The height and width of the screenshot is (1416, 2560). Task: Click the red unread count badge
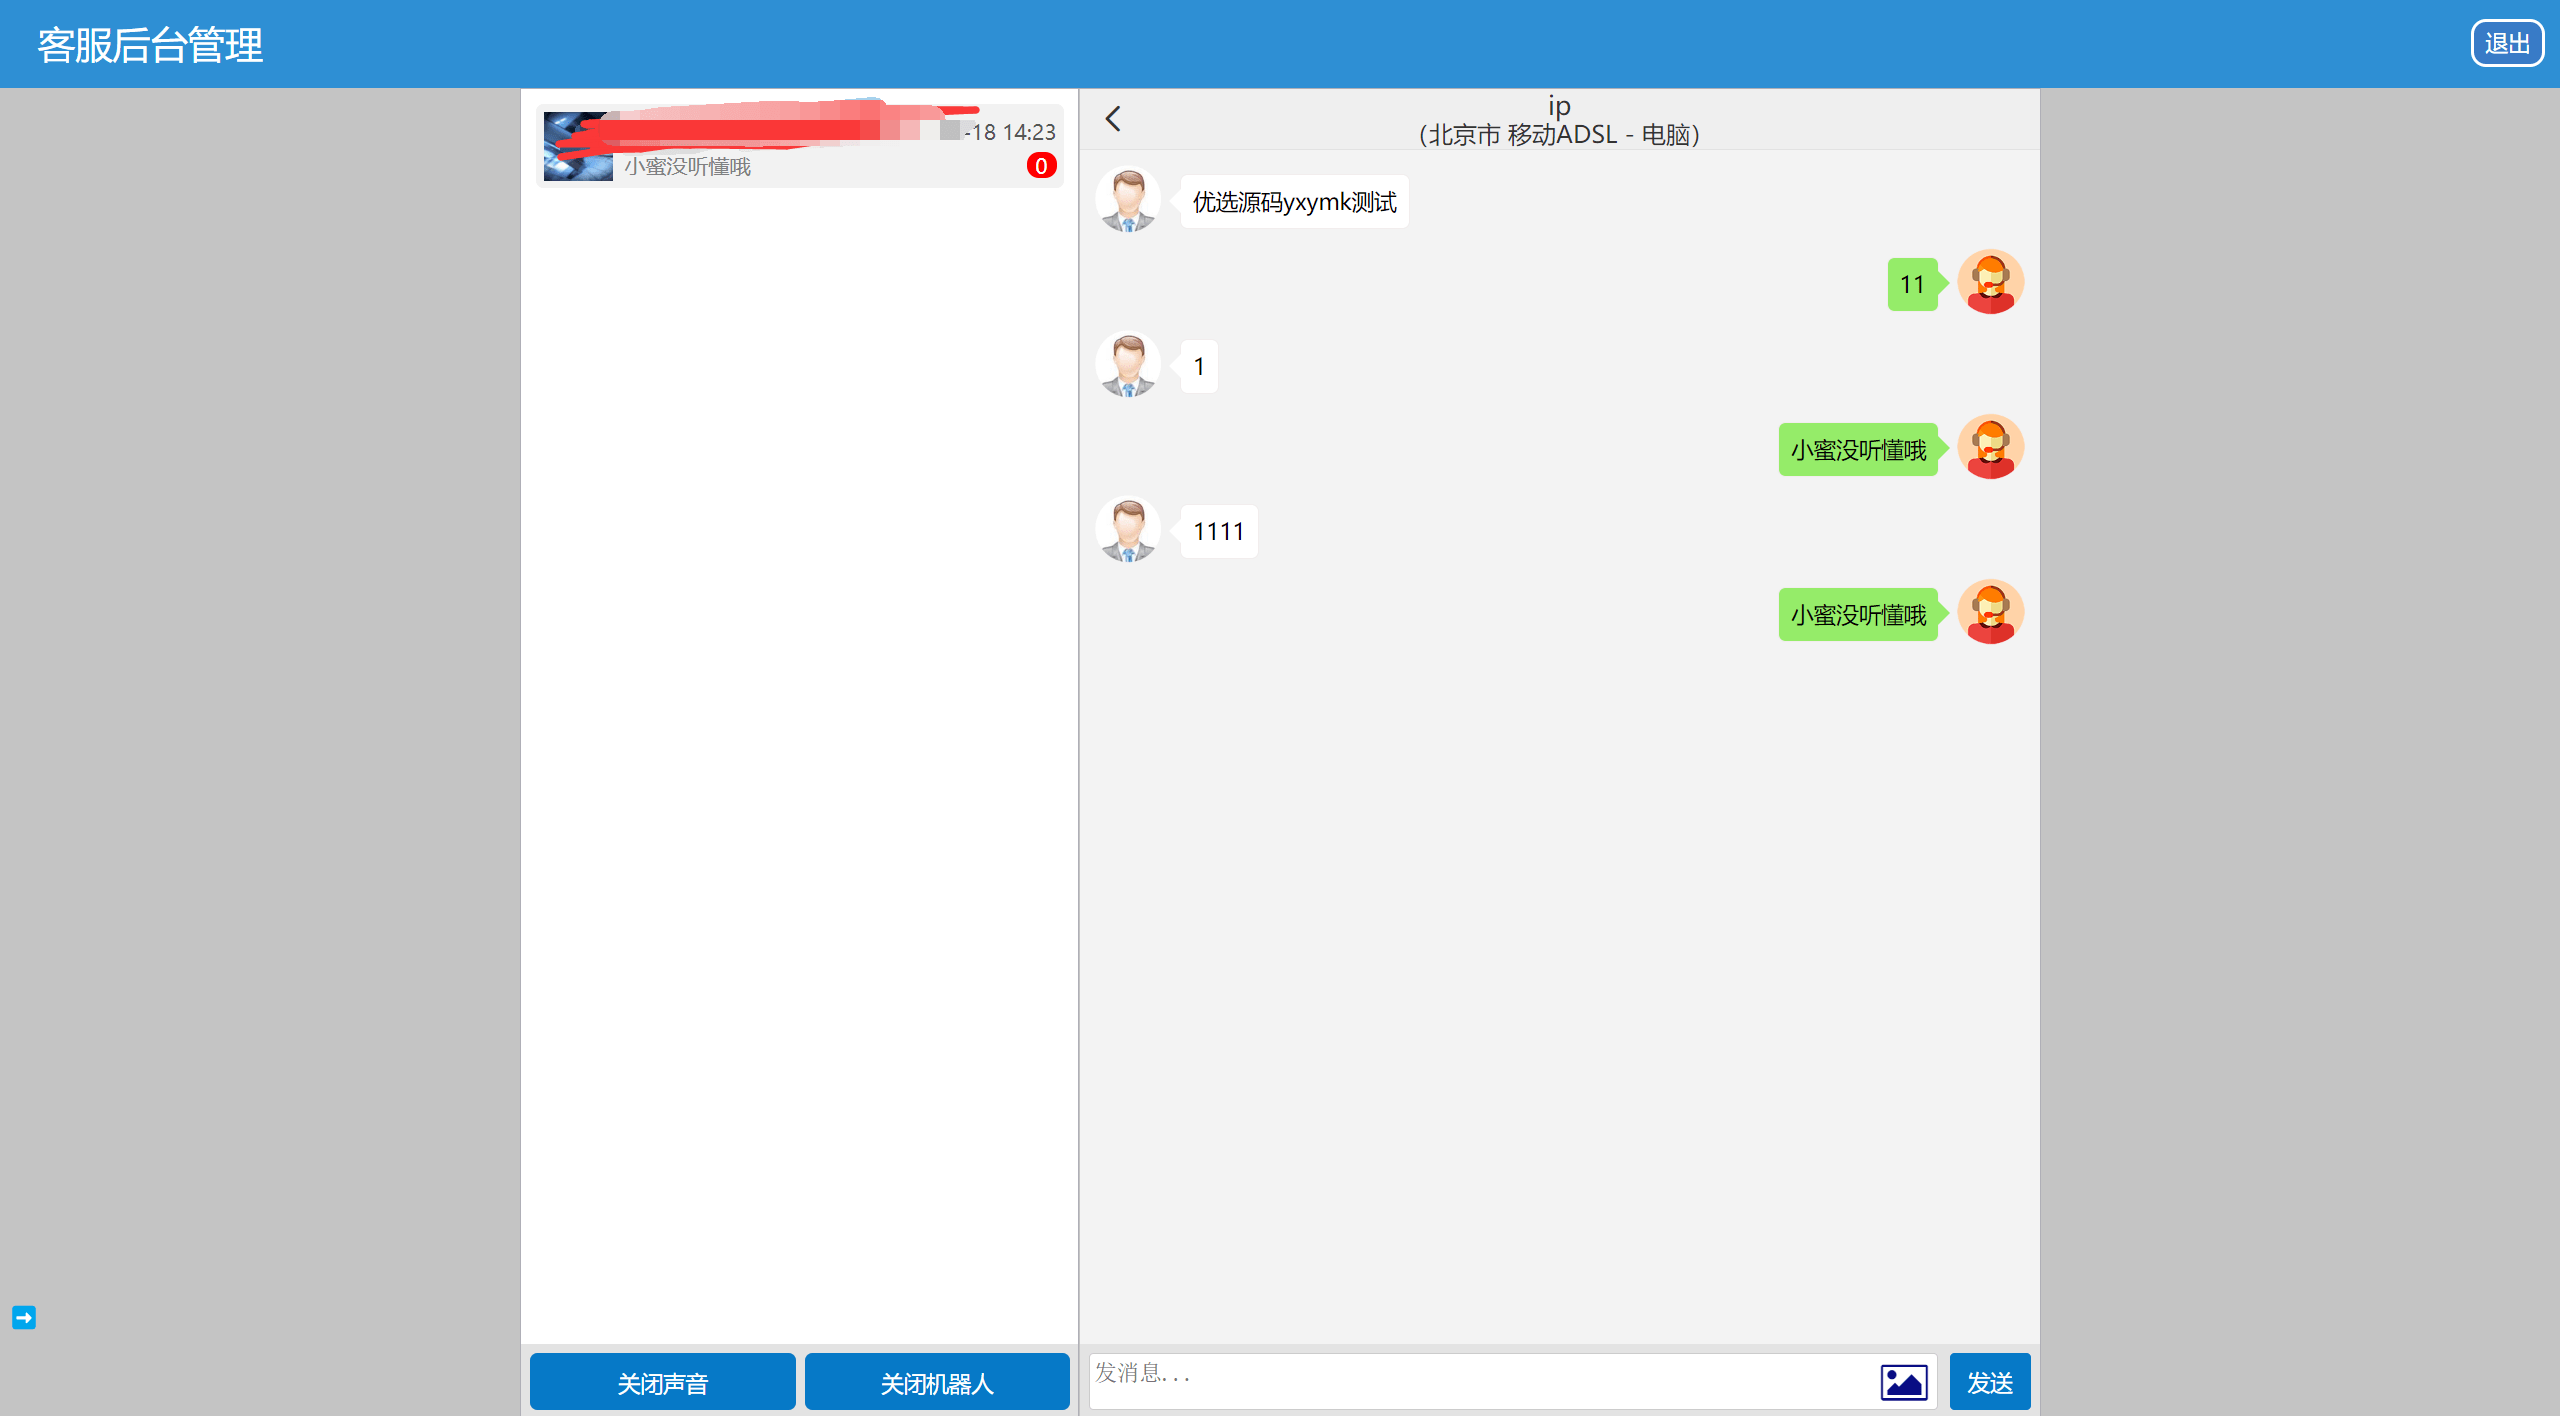[x=1041, y=166]
